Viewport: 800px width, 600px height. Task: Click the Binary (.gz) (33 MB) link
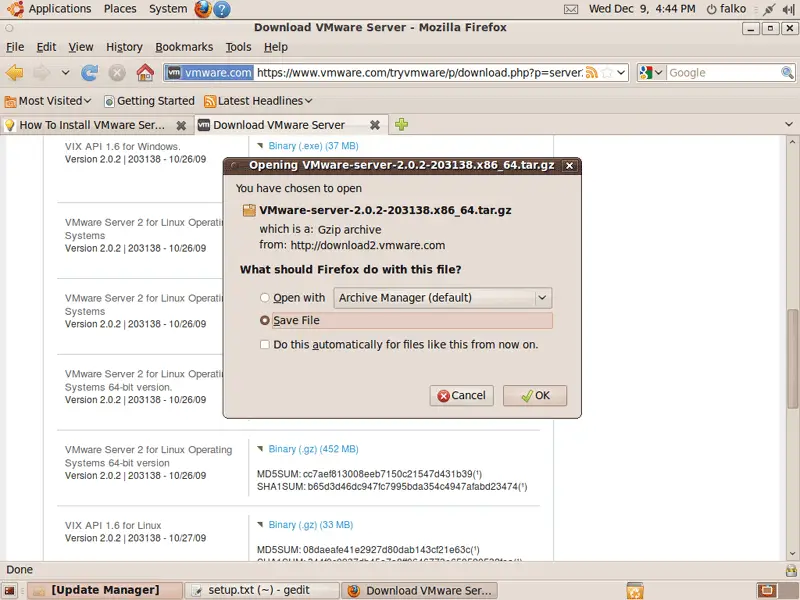(x=311, y=524)
